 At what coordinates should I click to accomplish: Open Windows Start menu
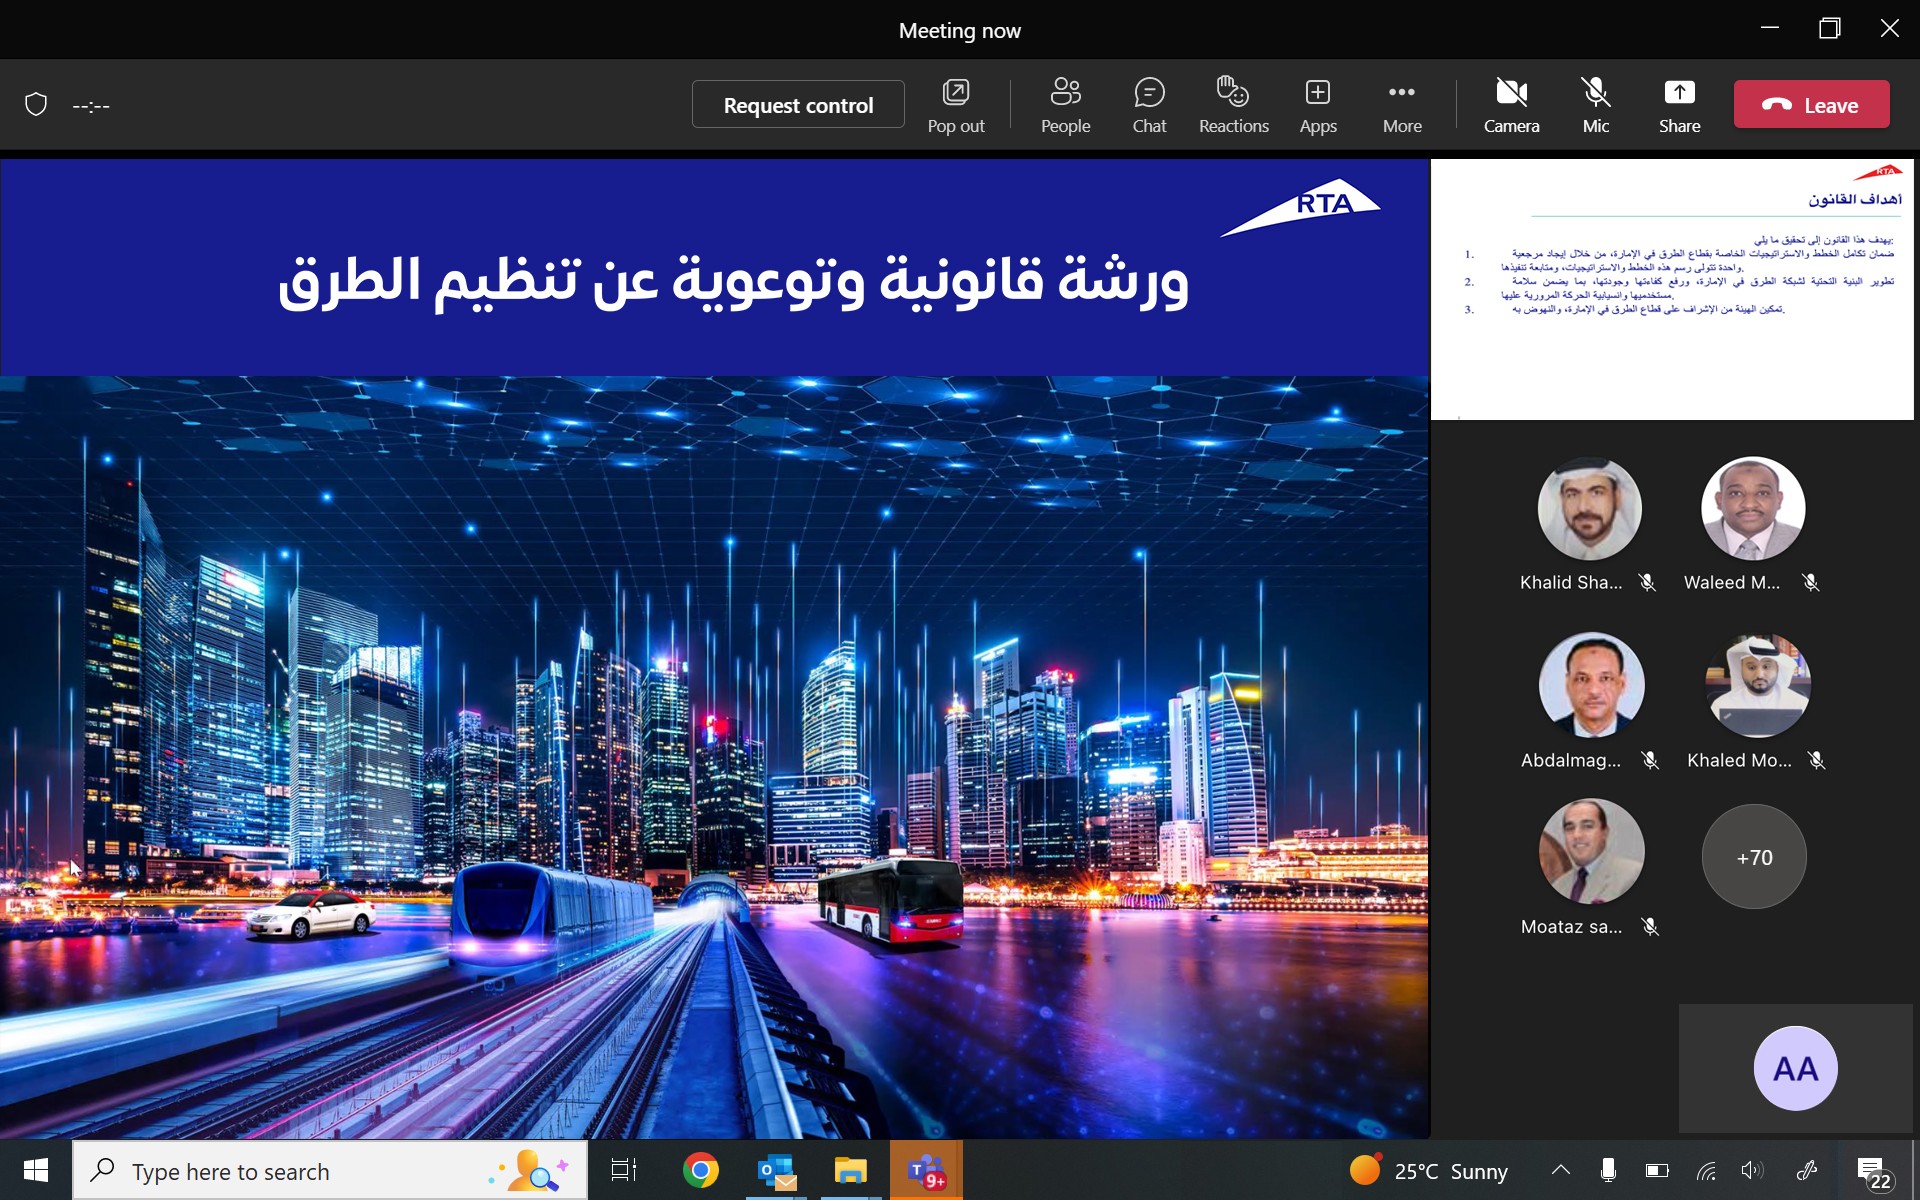click(x=36, y=1170)
